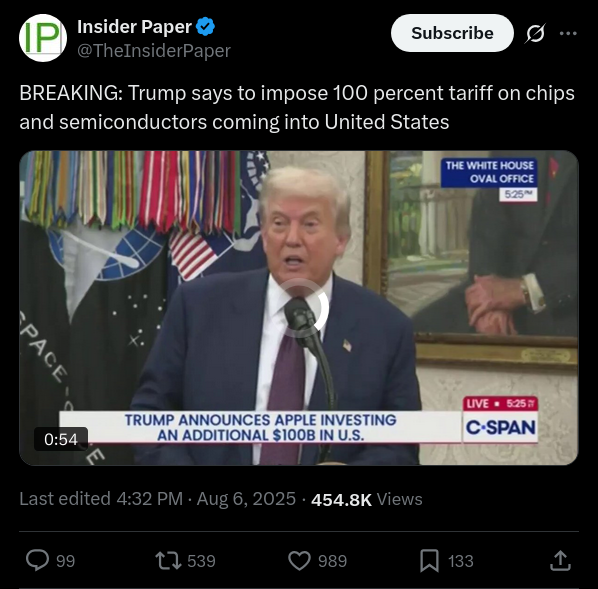Click the blue verified badge
Image resolution: width=598 pixels, height=589 pixels.
205,27
